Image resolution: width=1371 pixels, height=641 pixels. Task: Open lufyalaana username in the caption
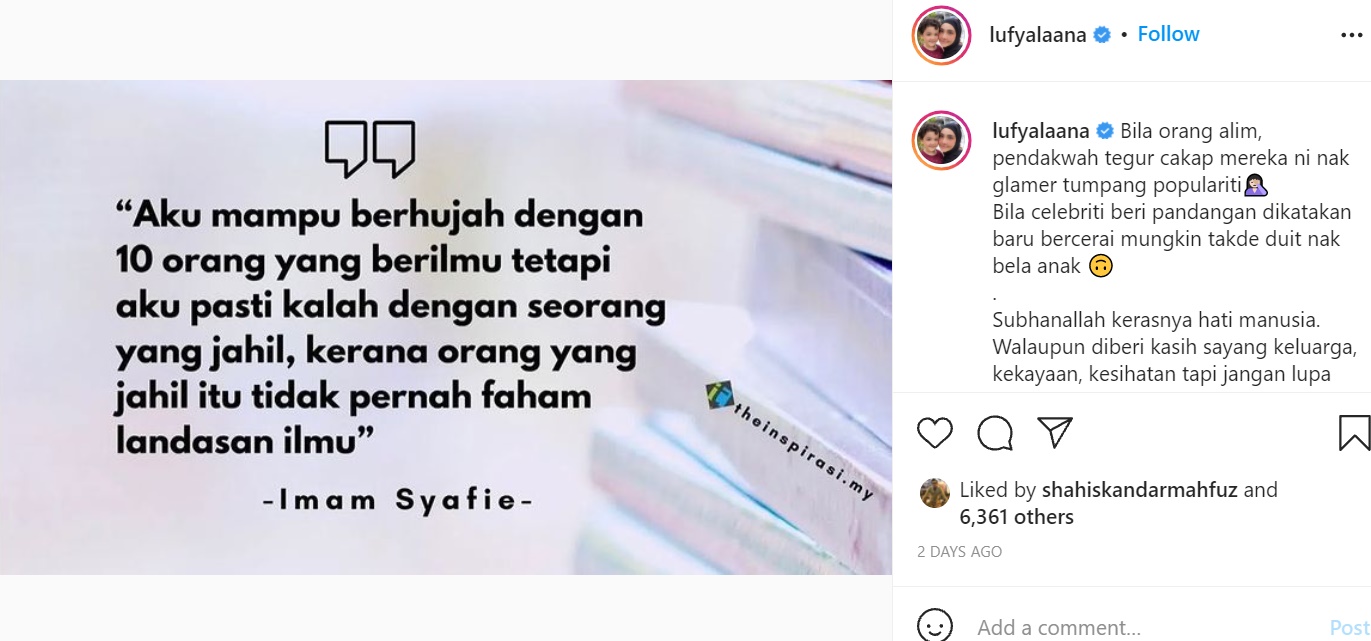pyautogui.click(x=1041, y=131)
